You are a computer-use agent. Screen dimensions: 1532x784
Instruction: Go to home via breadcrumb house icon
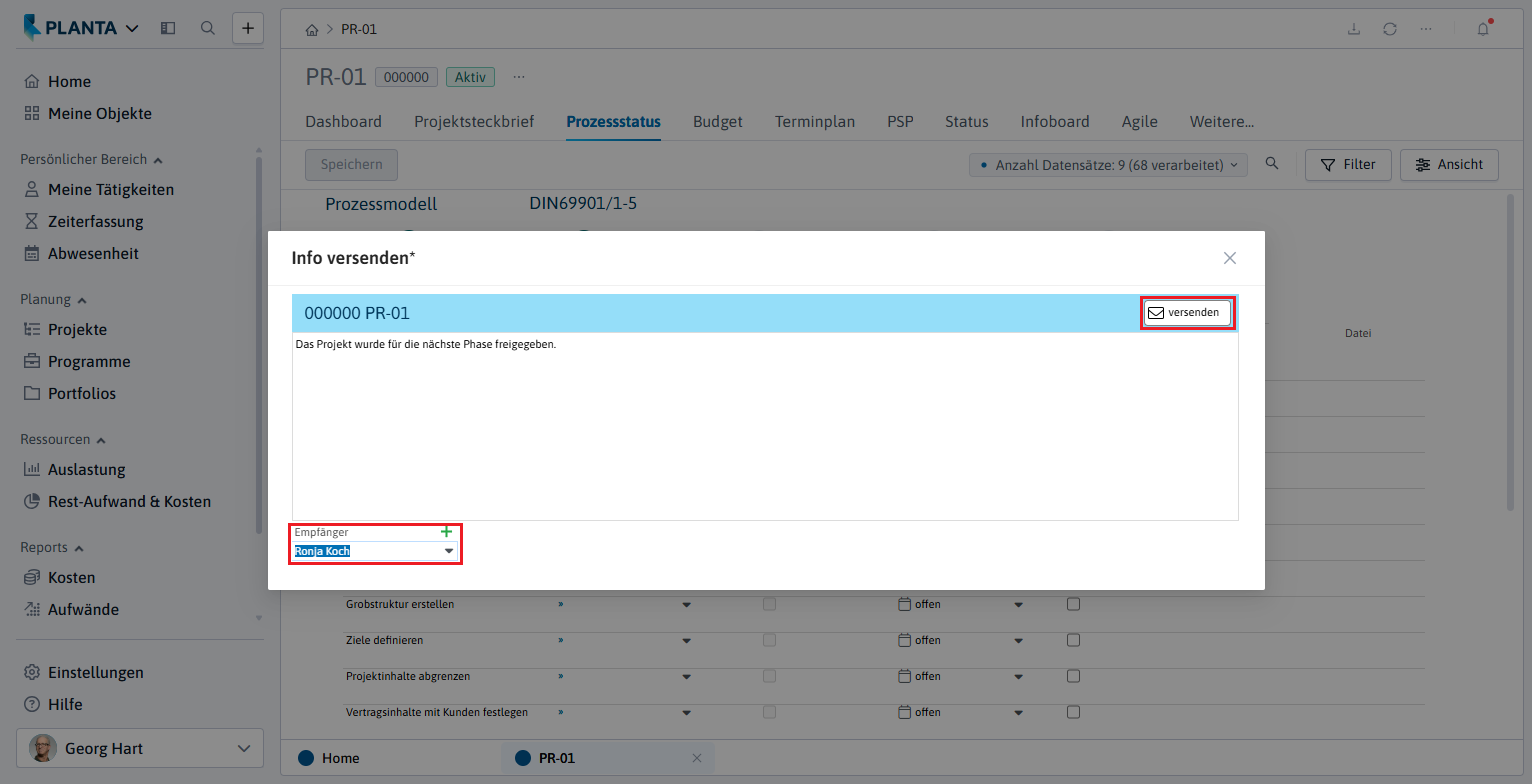[312, 29]
